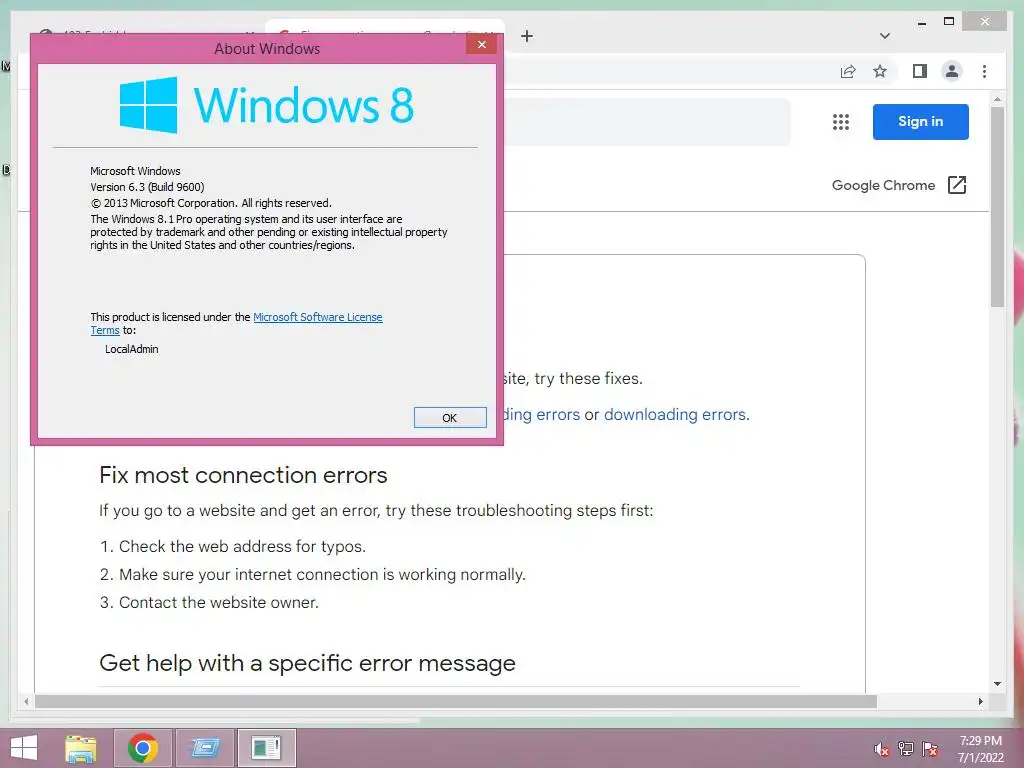Click the horizontal scroll right arrow
The width and height of the screenshot is (1024, 768).
980,701
